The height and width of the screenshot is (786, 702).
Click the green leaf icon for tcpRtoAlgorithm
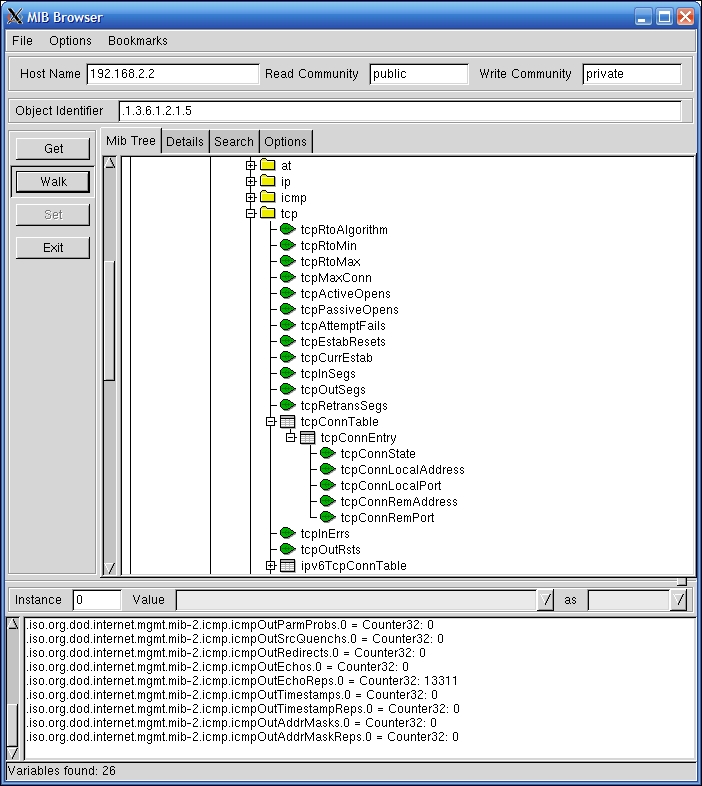pos(288,229)
